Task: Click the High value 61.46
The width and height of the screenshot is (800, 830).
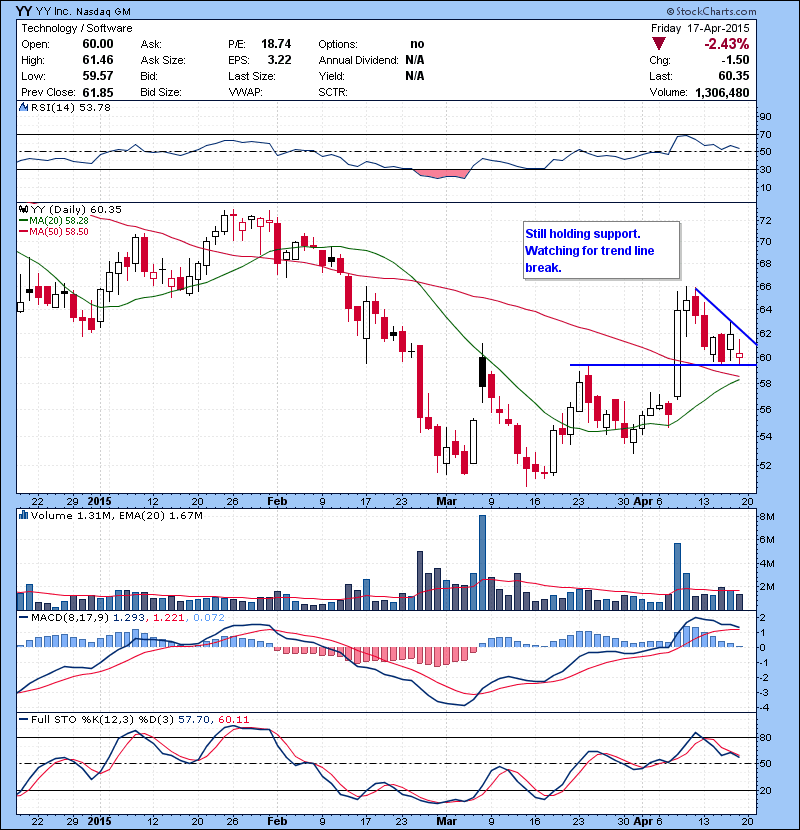Action: click(98, 60)
